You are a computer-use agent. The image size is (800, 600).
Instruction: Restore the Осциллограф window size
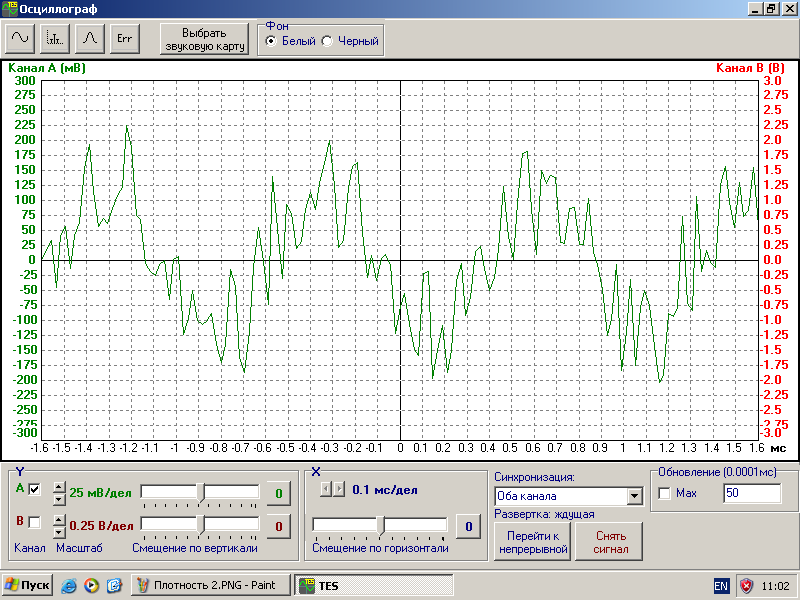pyautogui.click(x=771, y=9)
